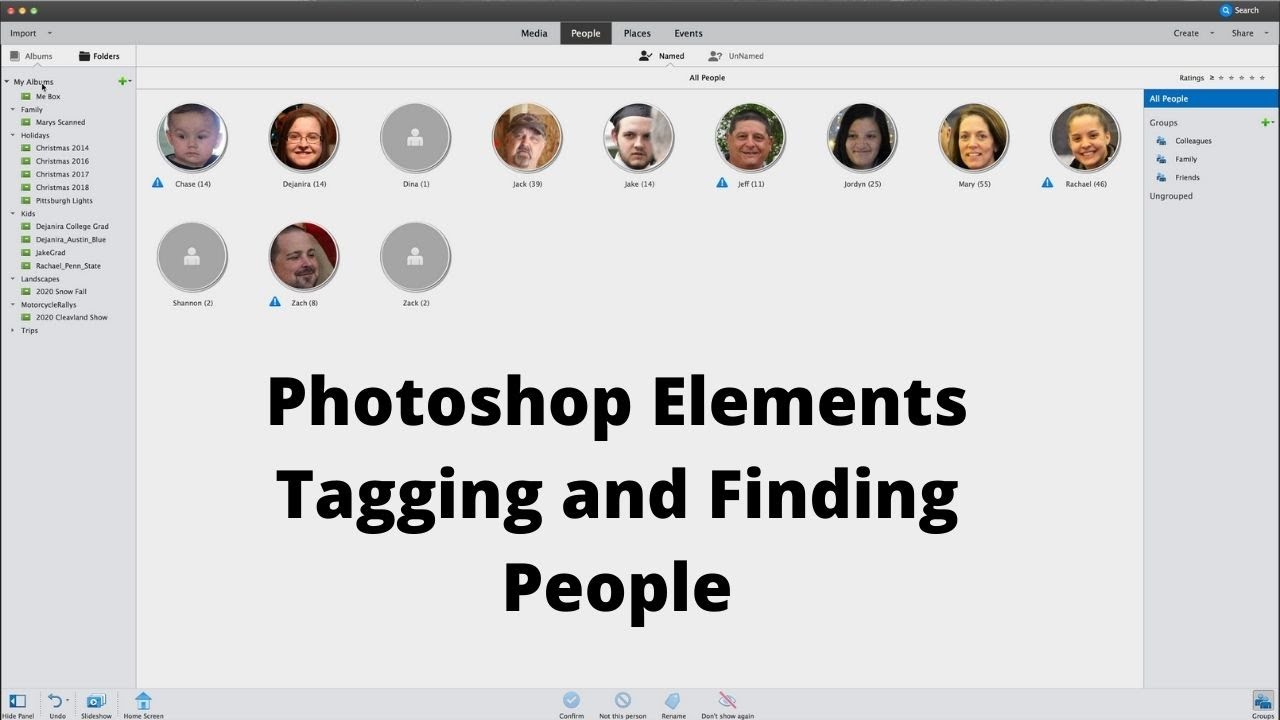Click warning icon next to Rachael

pos(1047,183)
